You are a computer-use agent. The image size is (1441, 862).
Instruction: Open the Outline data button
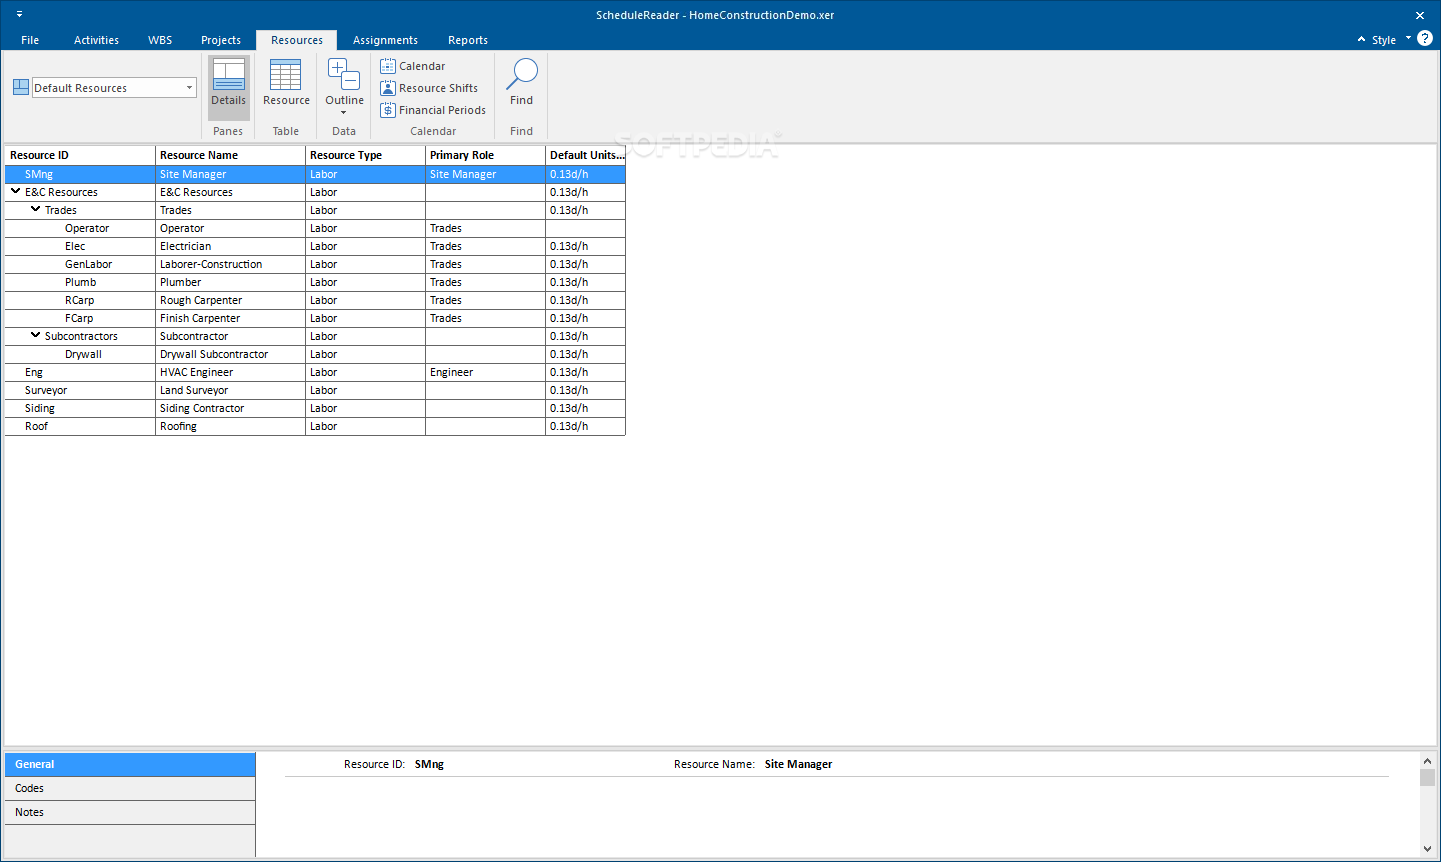344,87
